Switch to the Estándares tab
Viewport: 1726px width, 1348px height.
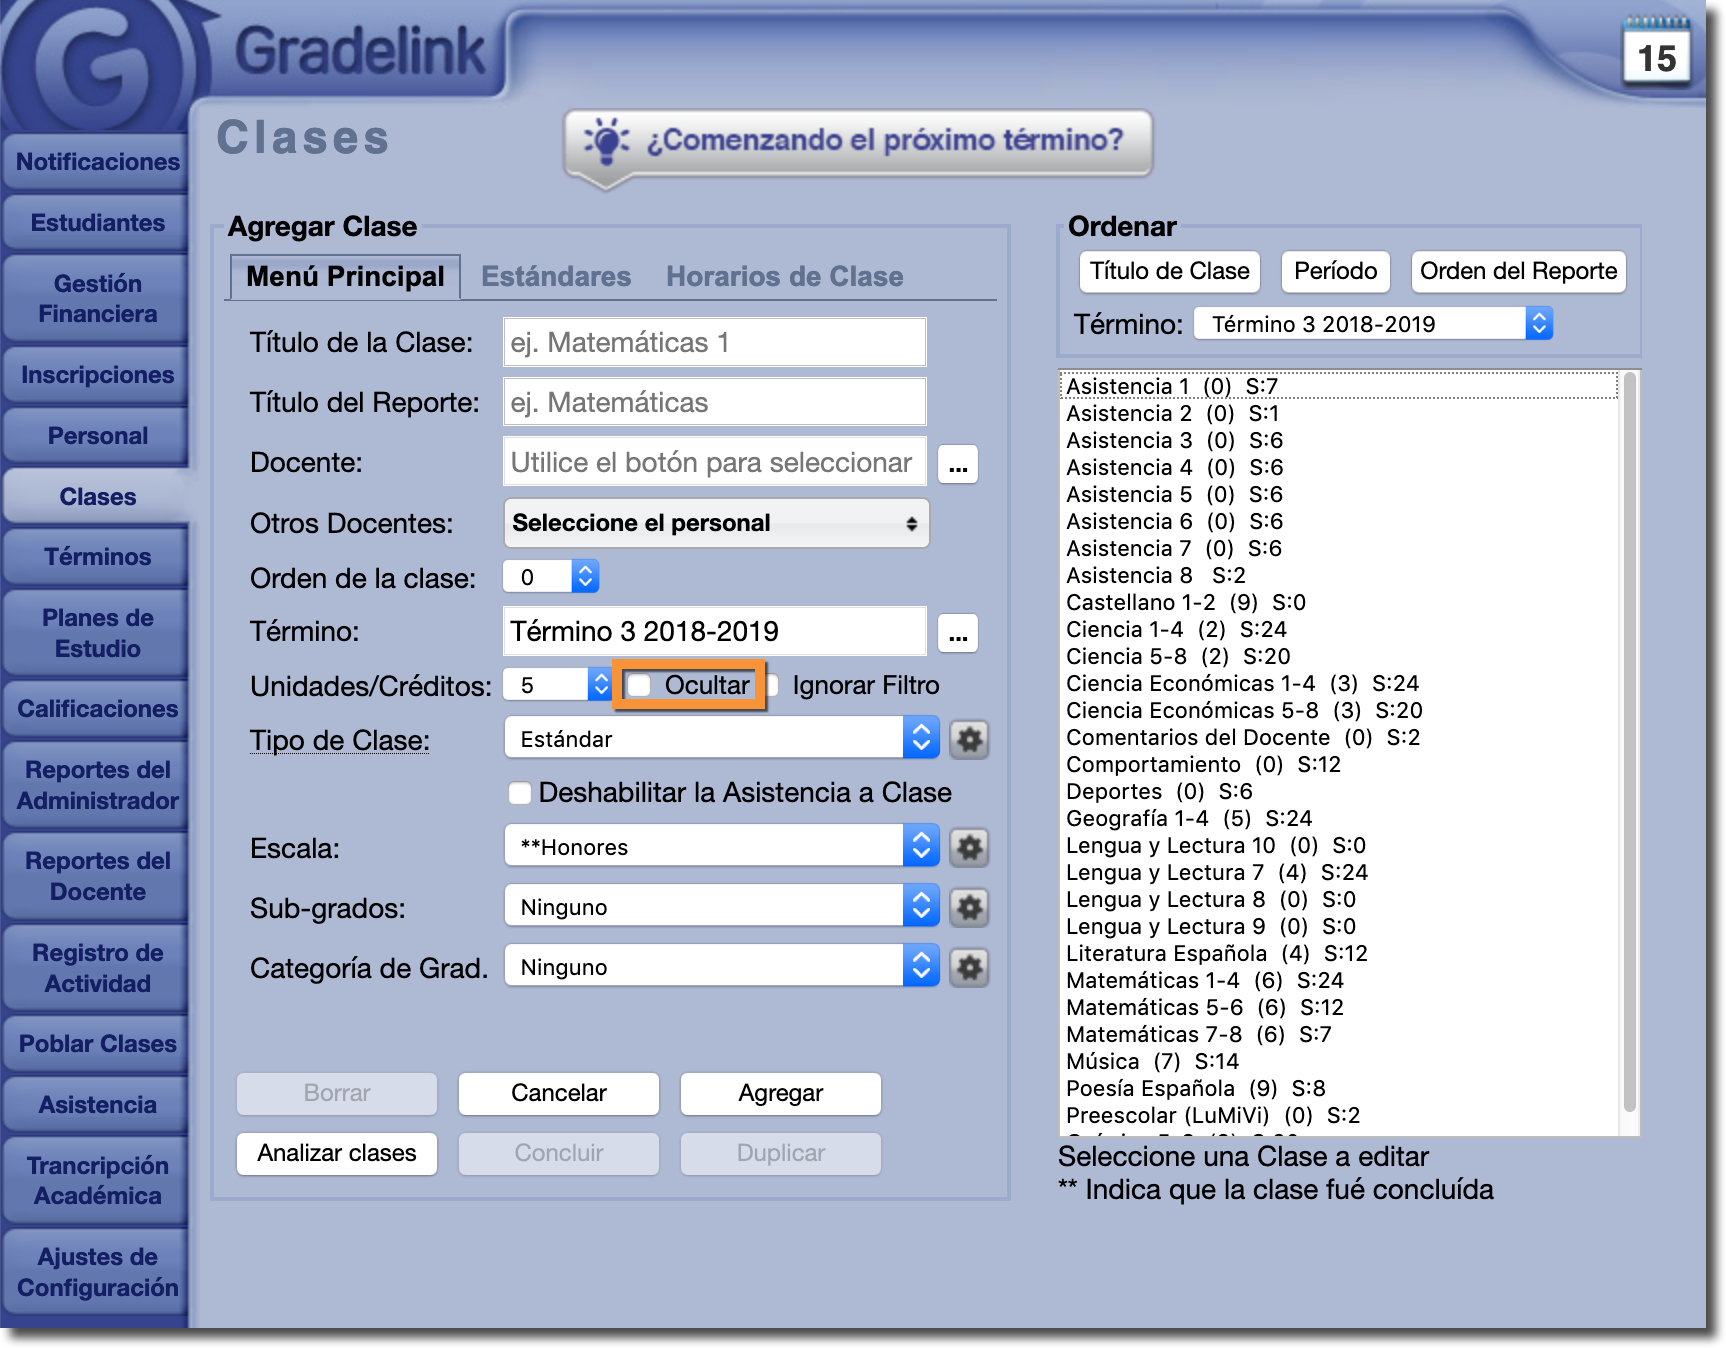click(556, 277)
